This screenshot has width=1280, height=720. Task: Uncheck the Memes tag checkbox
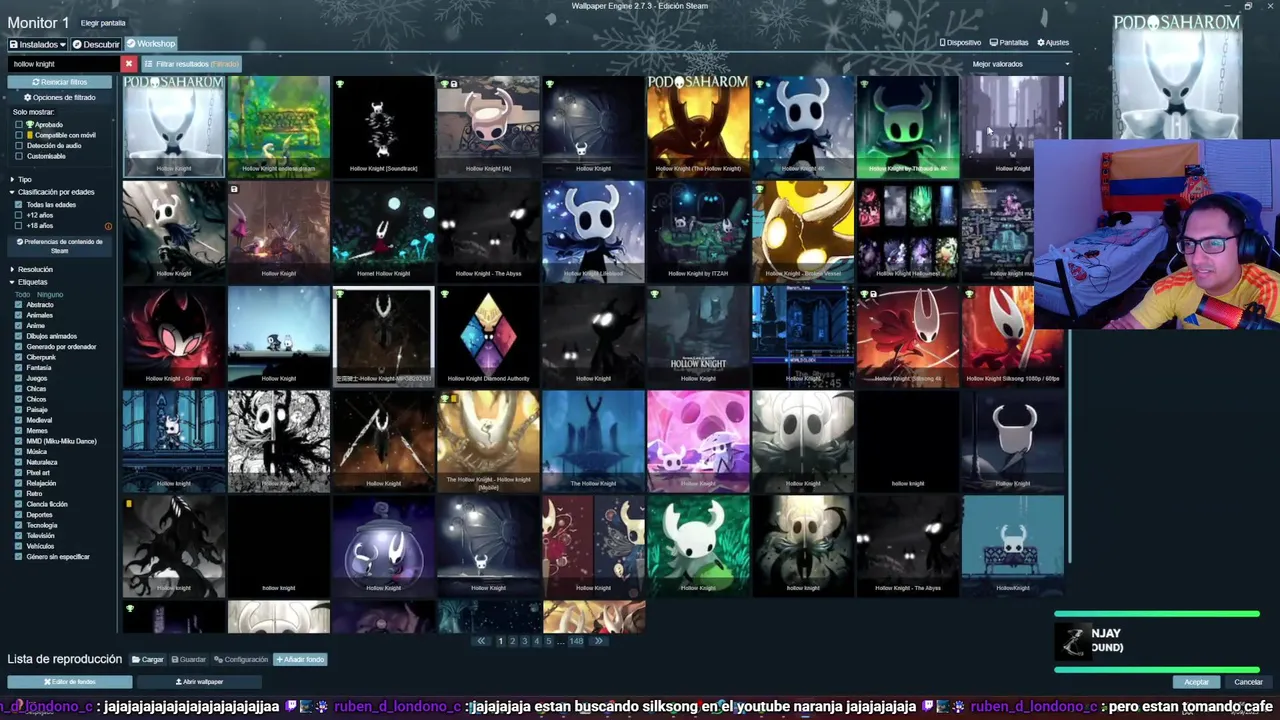click(18, 431)
